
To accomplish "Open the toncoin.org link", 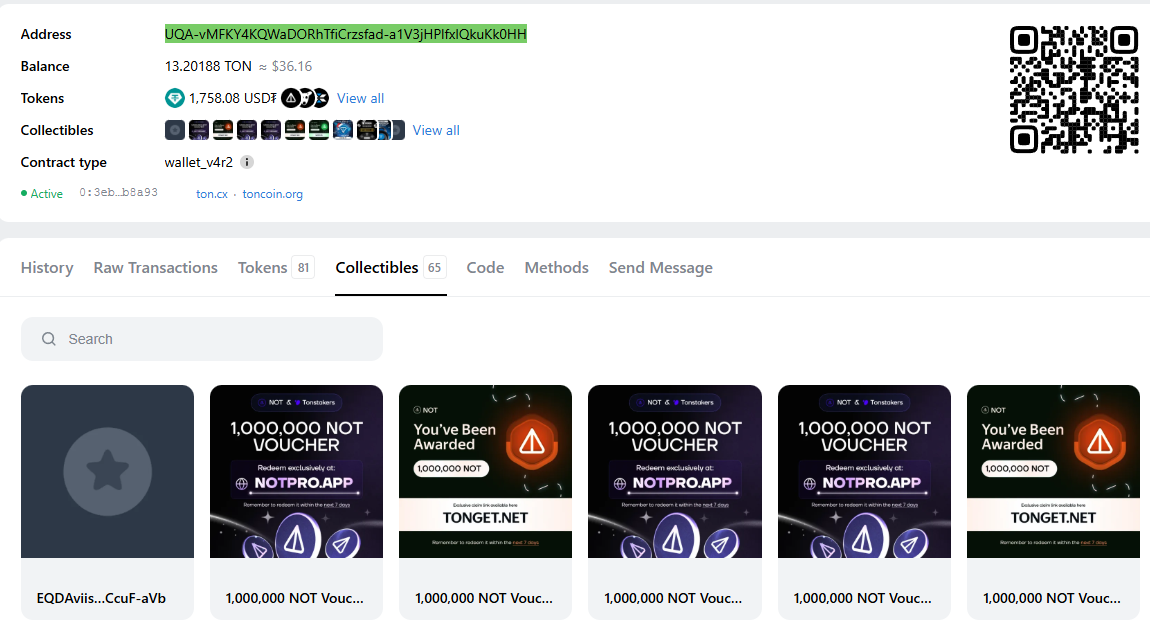I will coord(272,194).
